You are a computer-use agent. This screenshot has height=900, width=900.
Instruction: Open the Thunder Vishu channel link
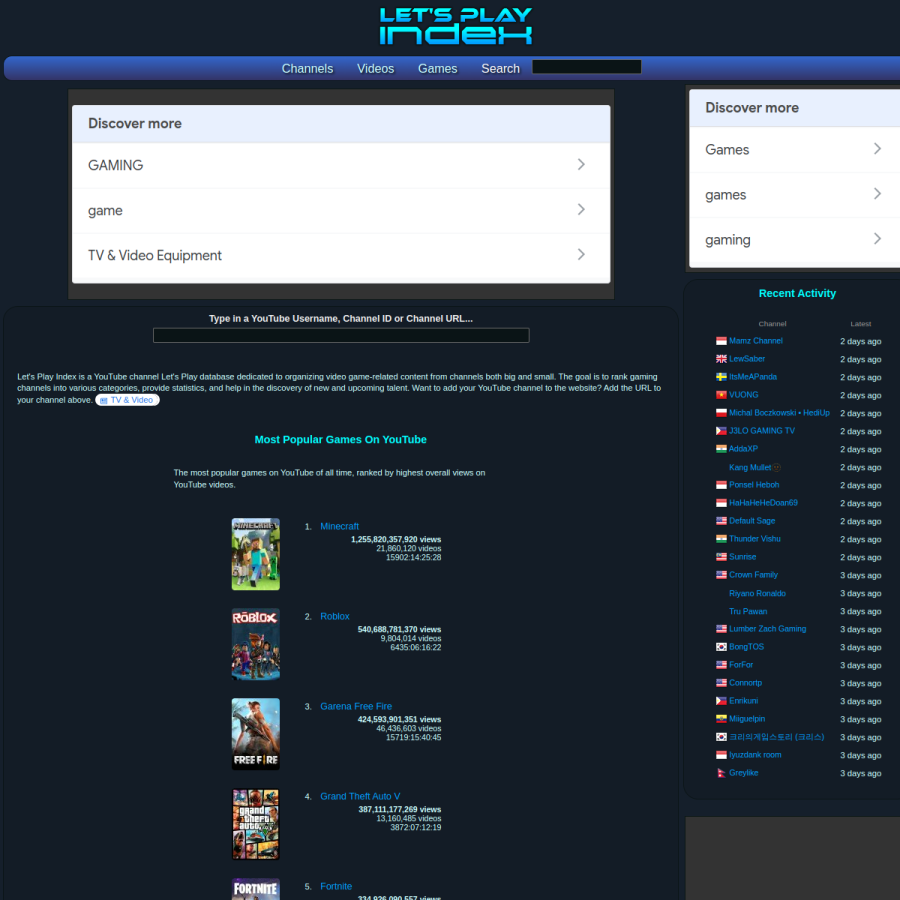(754, 539)
